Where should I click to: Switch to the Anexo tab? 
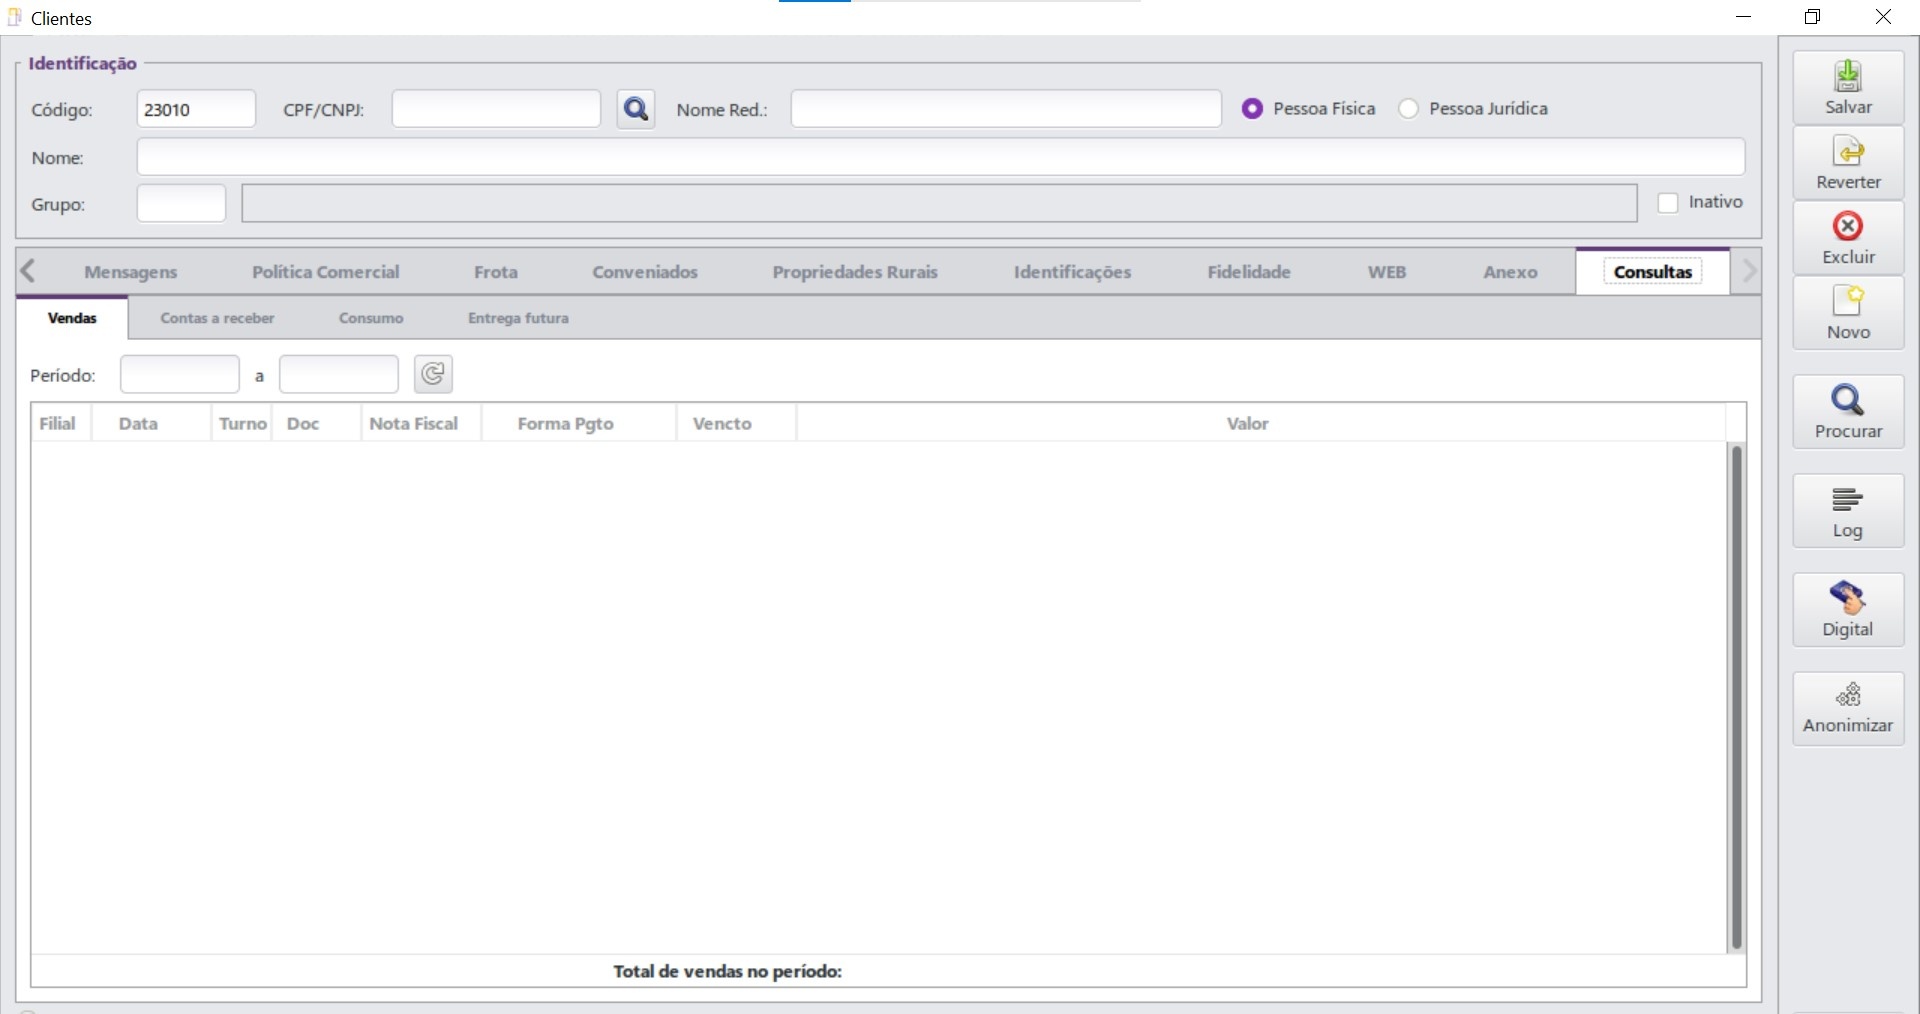point(1511,272)
